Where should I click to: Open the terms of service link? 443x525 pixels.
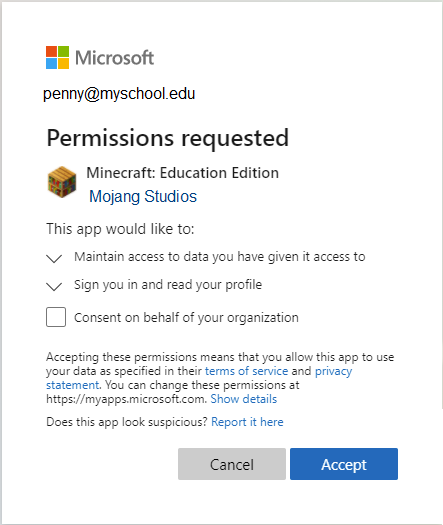246,371
